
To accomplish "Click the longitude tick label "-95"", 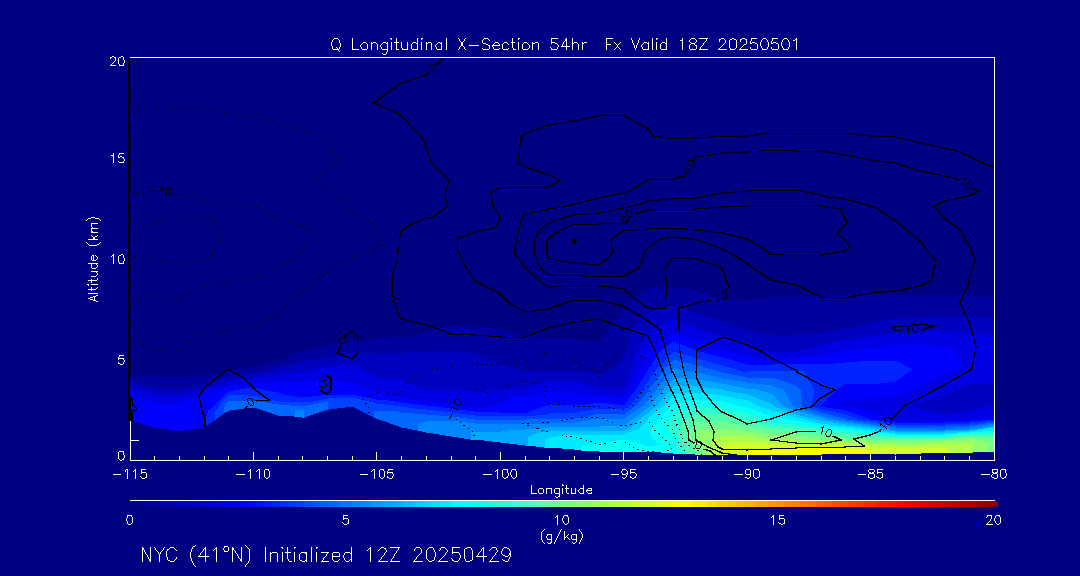I will click(x=623, y=475).
